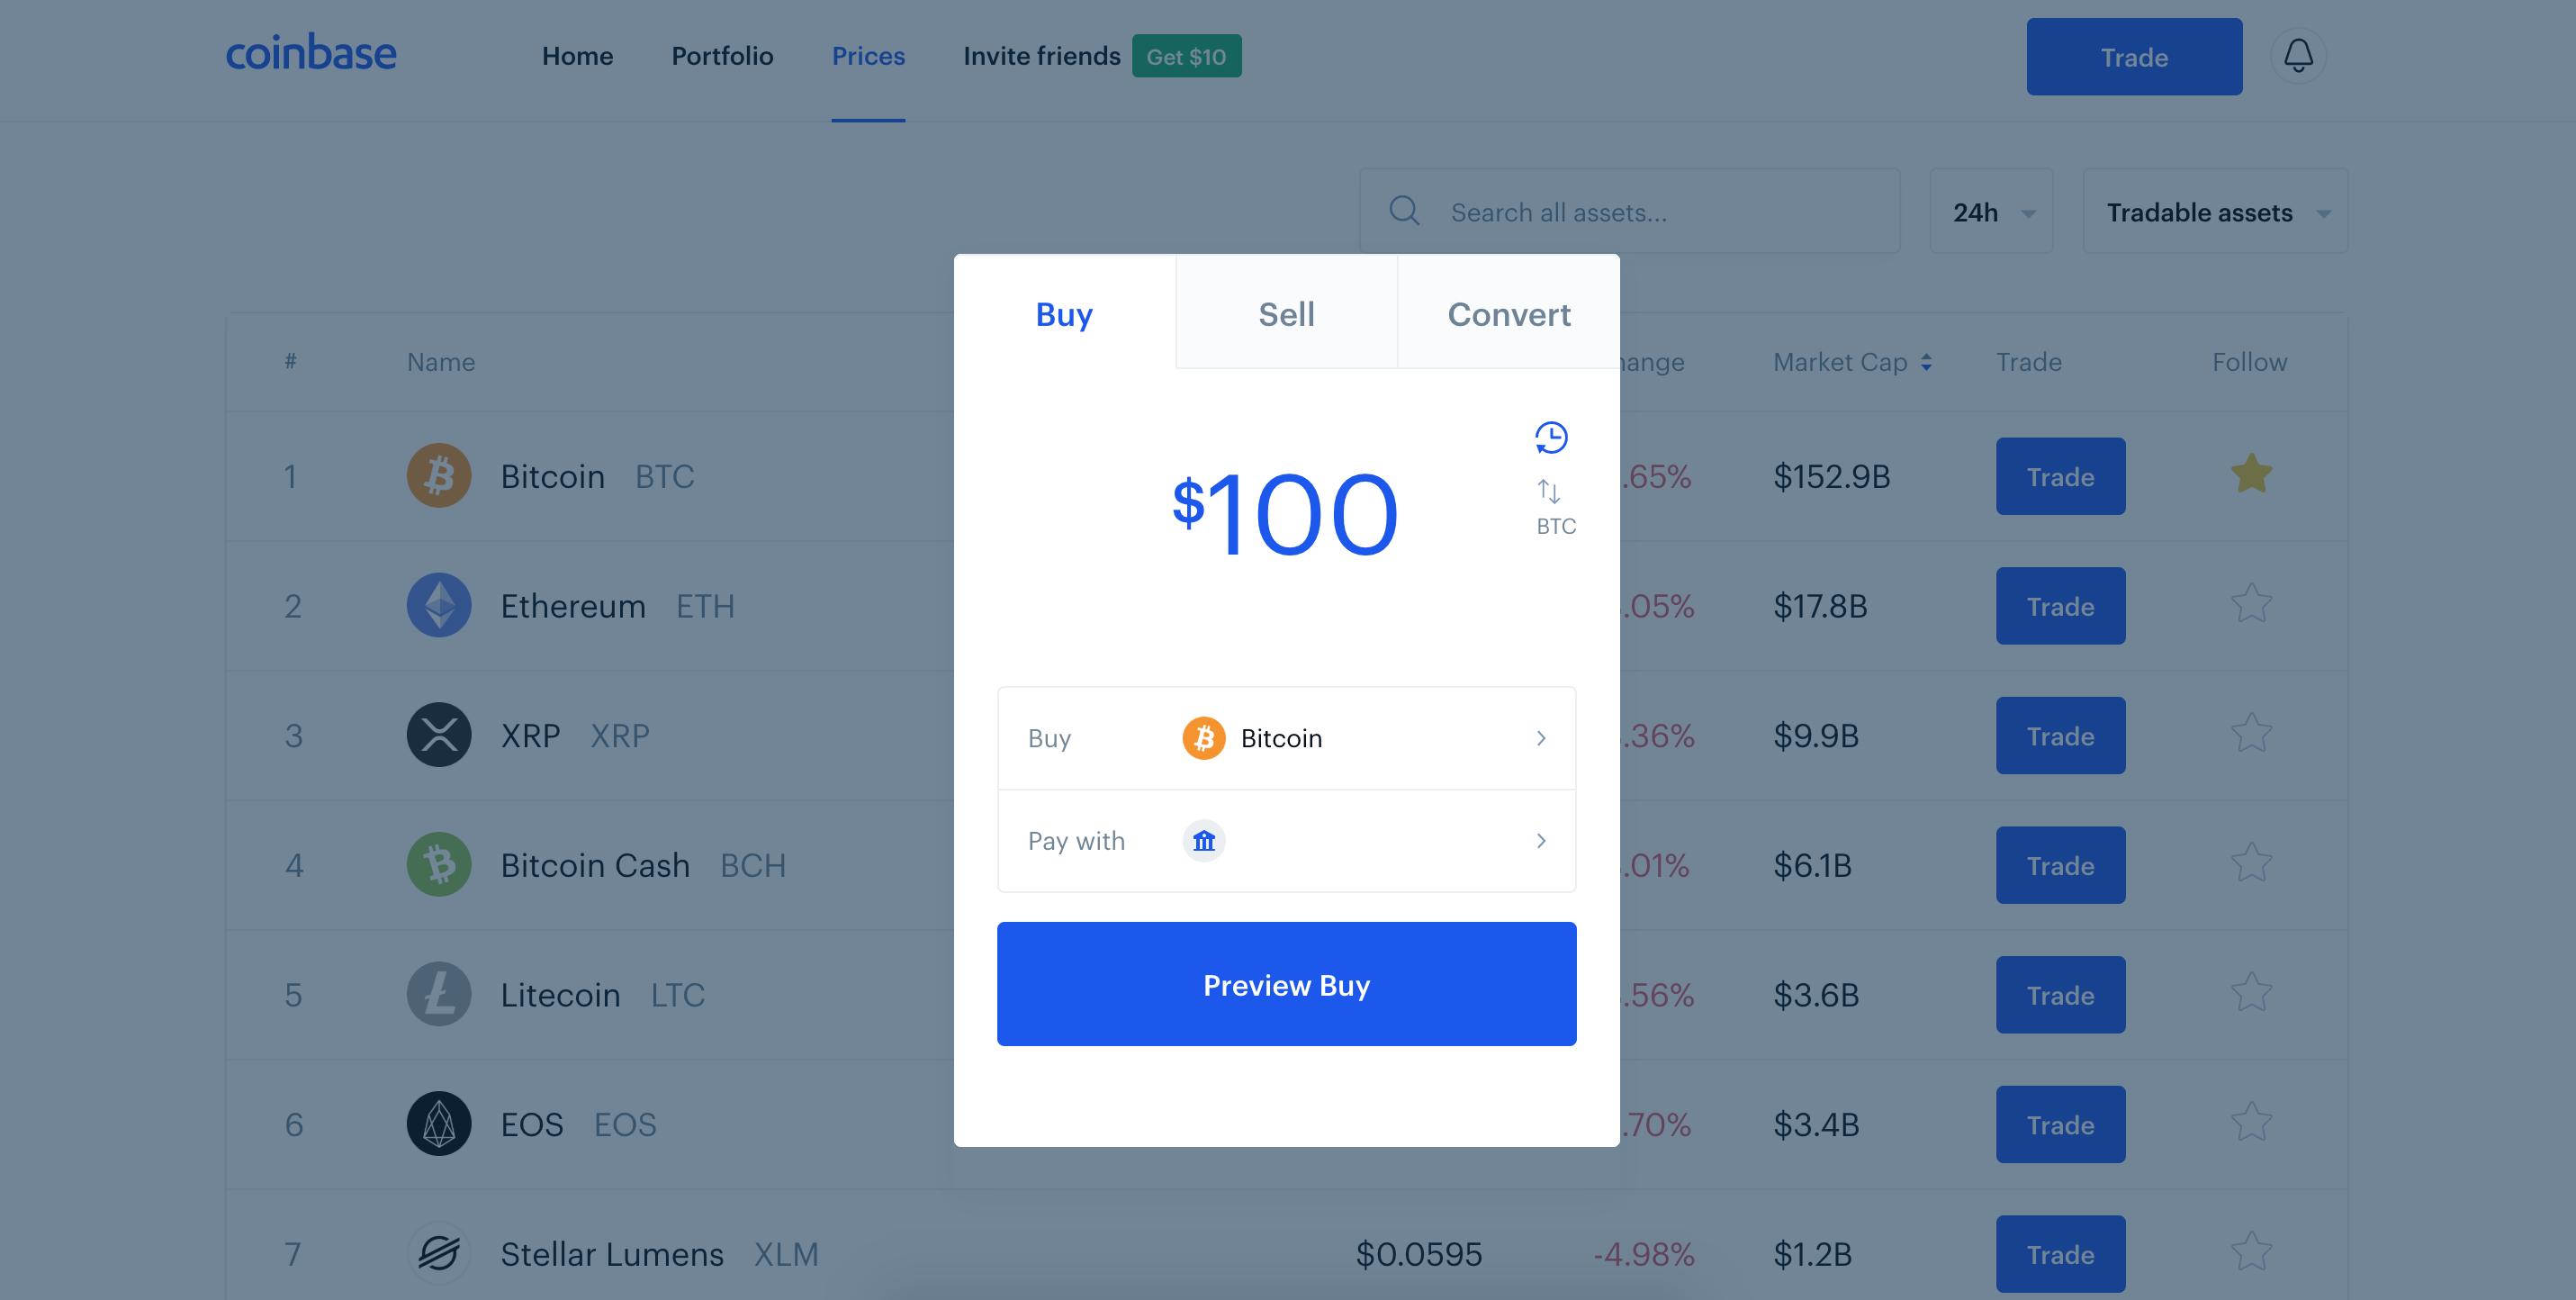The image size is (2576, 1300).
Task: Toggle the Ethereum follow star
Action: point(2251,603)
